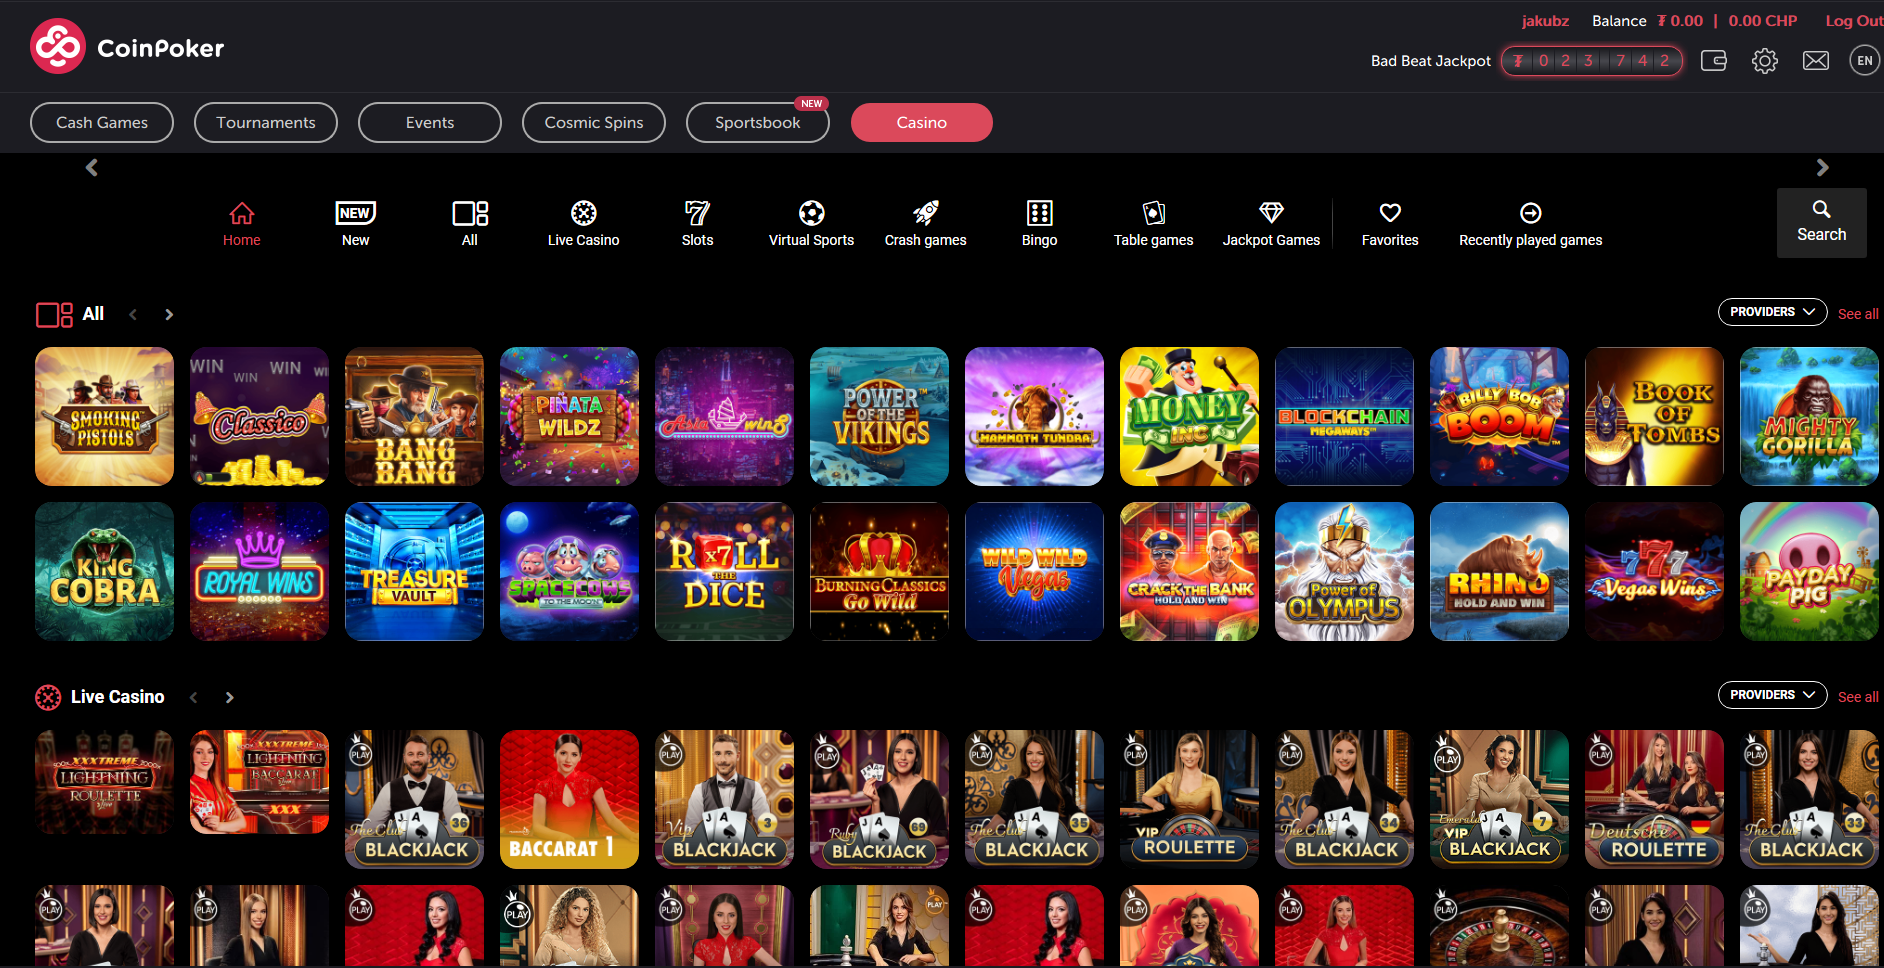
Task: Open the Crash games category
Action: (926, 224)
